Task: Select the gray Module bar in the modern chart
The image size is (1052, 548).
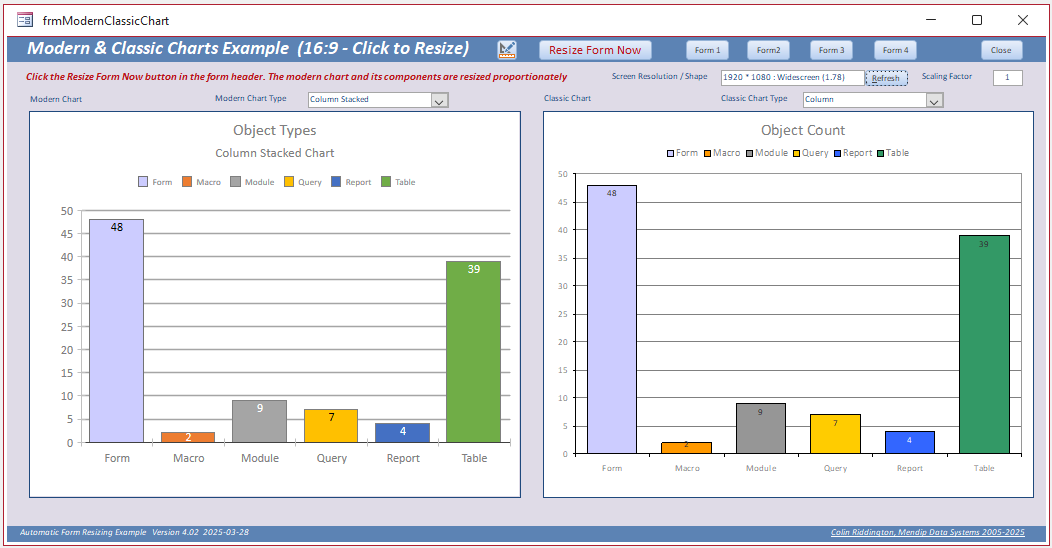Action: click(260, 422)
